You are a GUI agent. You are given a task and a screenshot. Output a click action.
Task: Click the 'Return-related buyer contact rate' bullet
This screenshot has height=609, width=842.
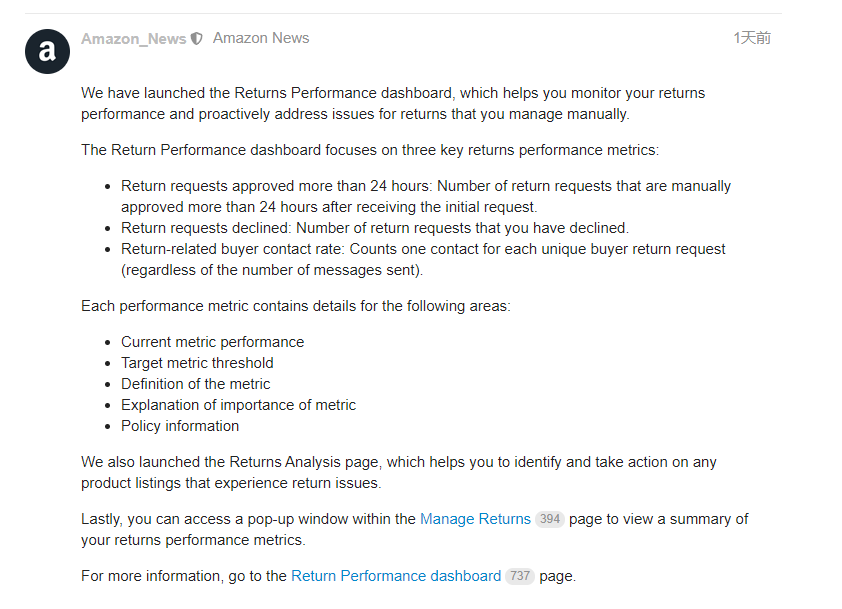click(x=422, y=259)
